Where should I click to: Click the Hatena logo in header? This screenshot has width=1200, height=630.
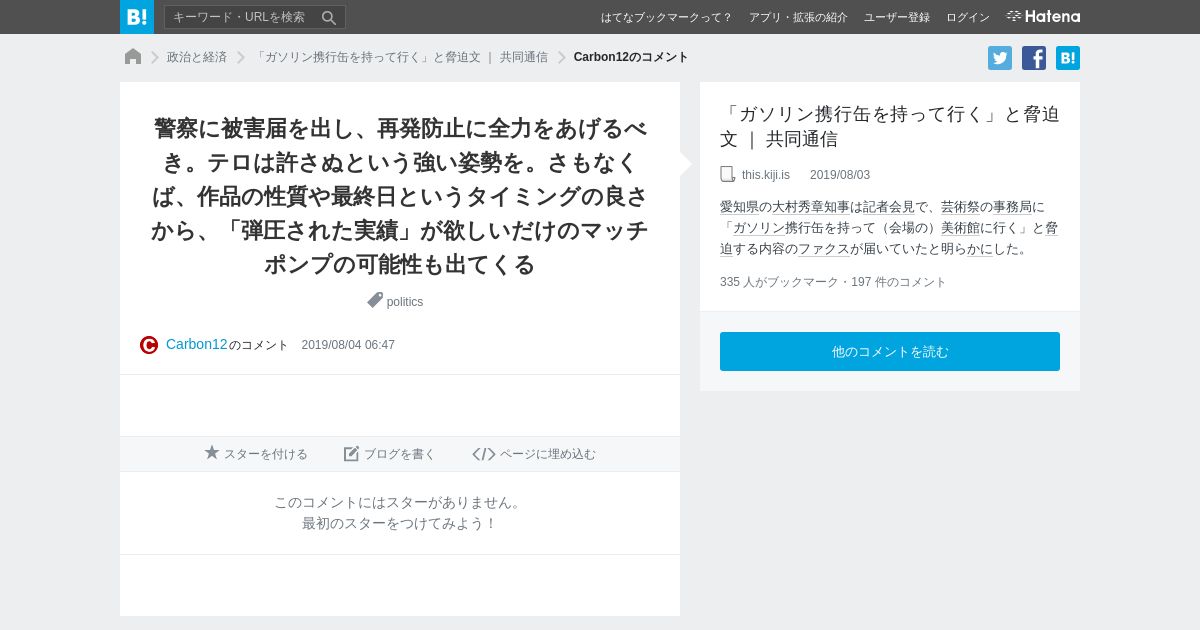pyautogui.click(x=1043, y=17)
